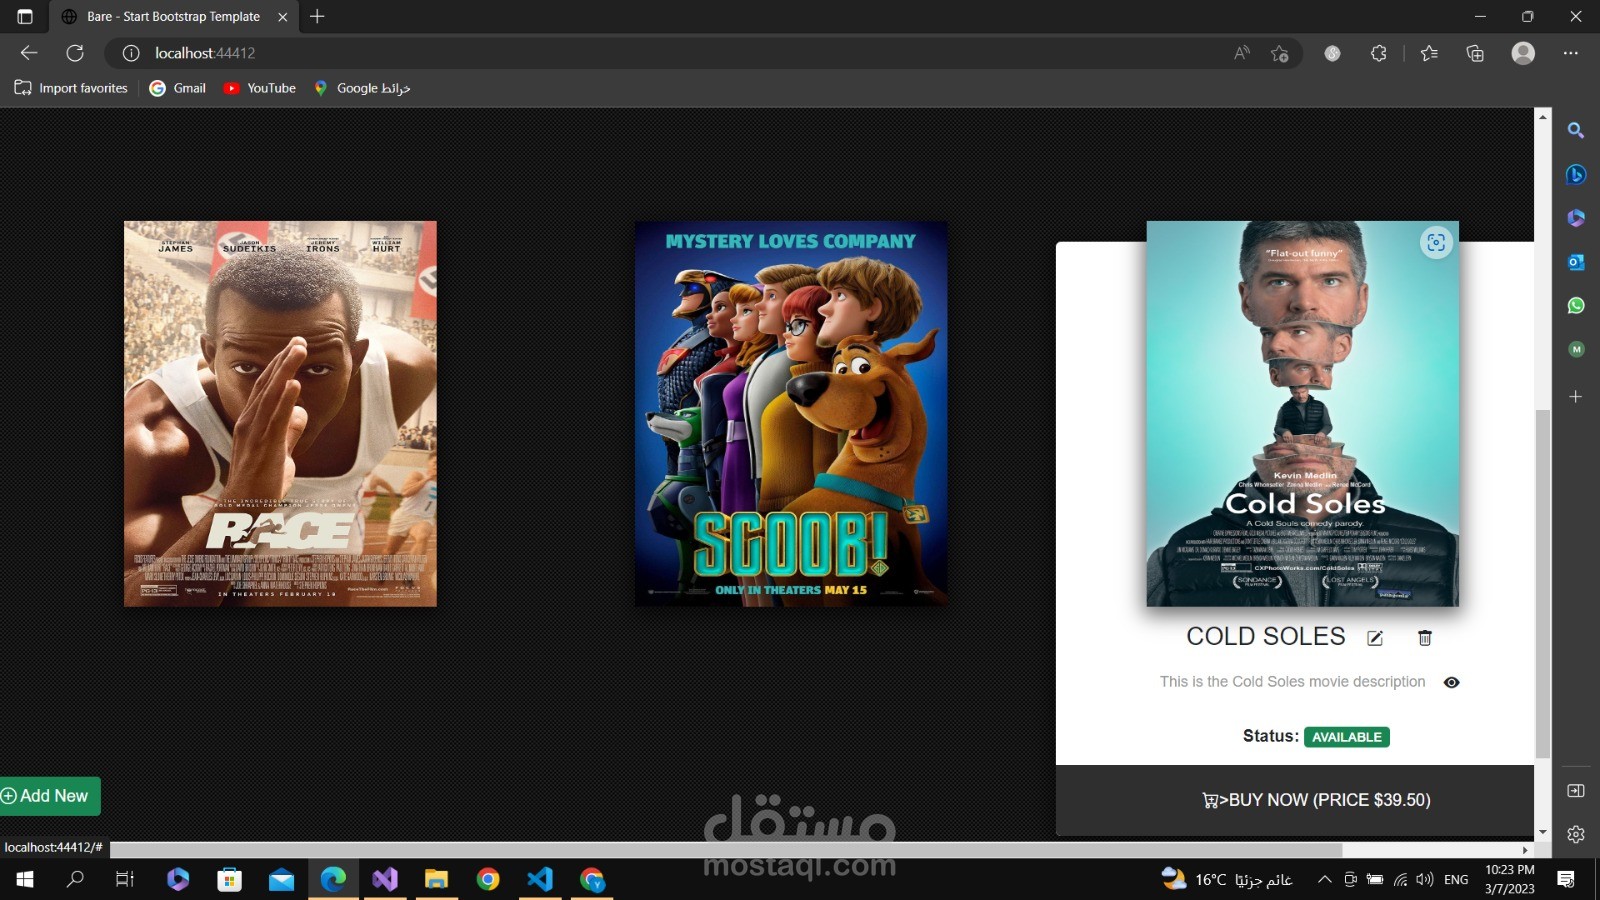Go back to the previous page
The image size is (1600, 900).
click(x=29, y=53)
